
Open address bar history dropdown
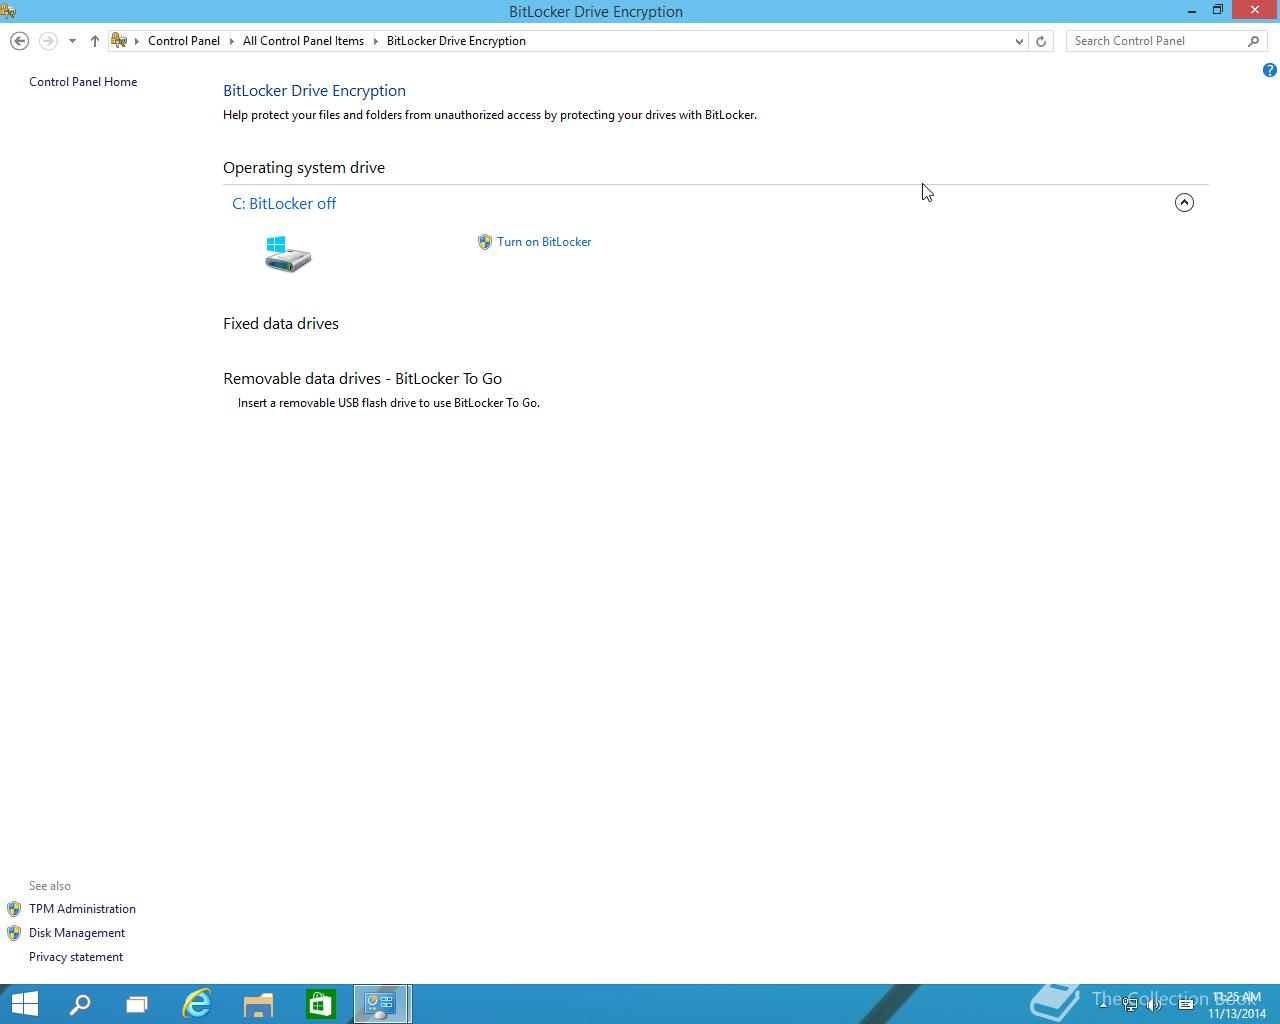(1019, 41)
